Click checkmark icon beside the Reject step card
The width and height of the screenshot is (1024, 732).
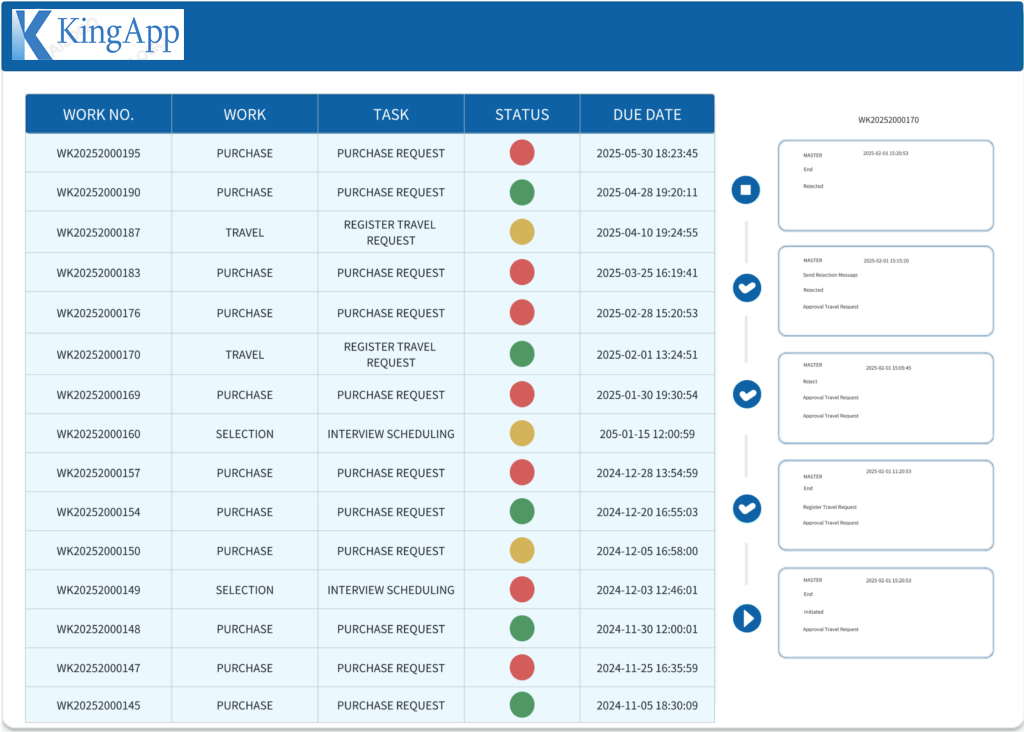[746, 394]
